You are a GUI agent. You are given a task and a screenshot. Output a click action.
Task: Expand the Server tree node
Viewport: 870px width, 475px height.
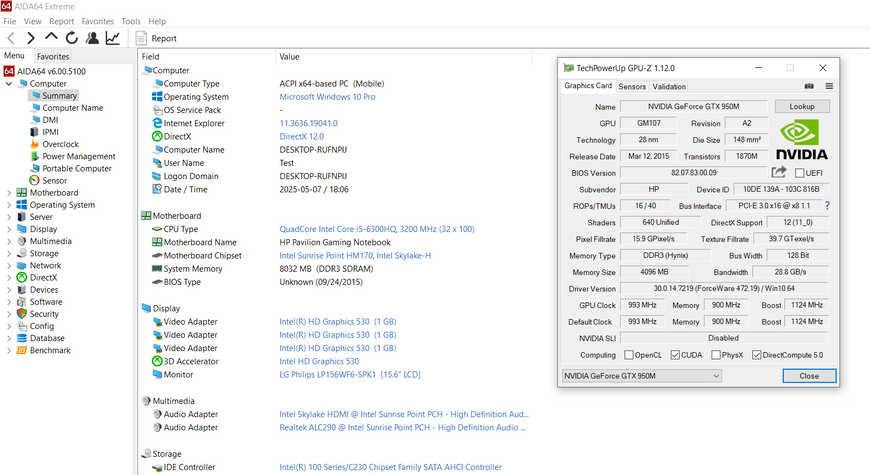point(8,217)
